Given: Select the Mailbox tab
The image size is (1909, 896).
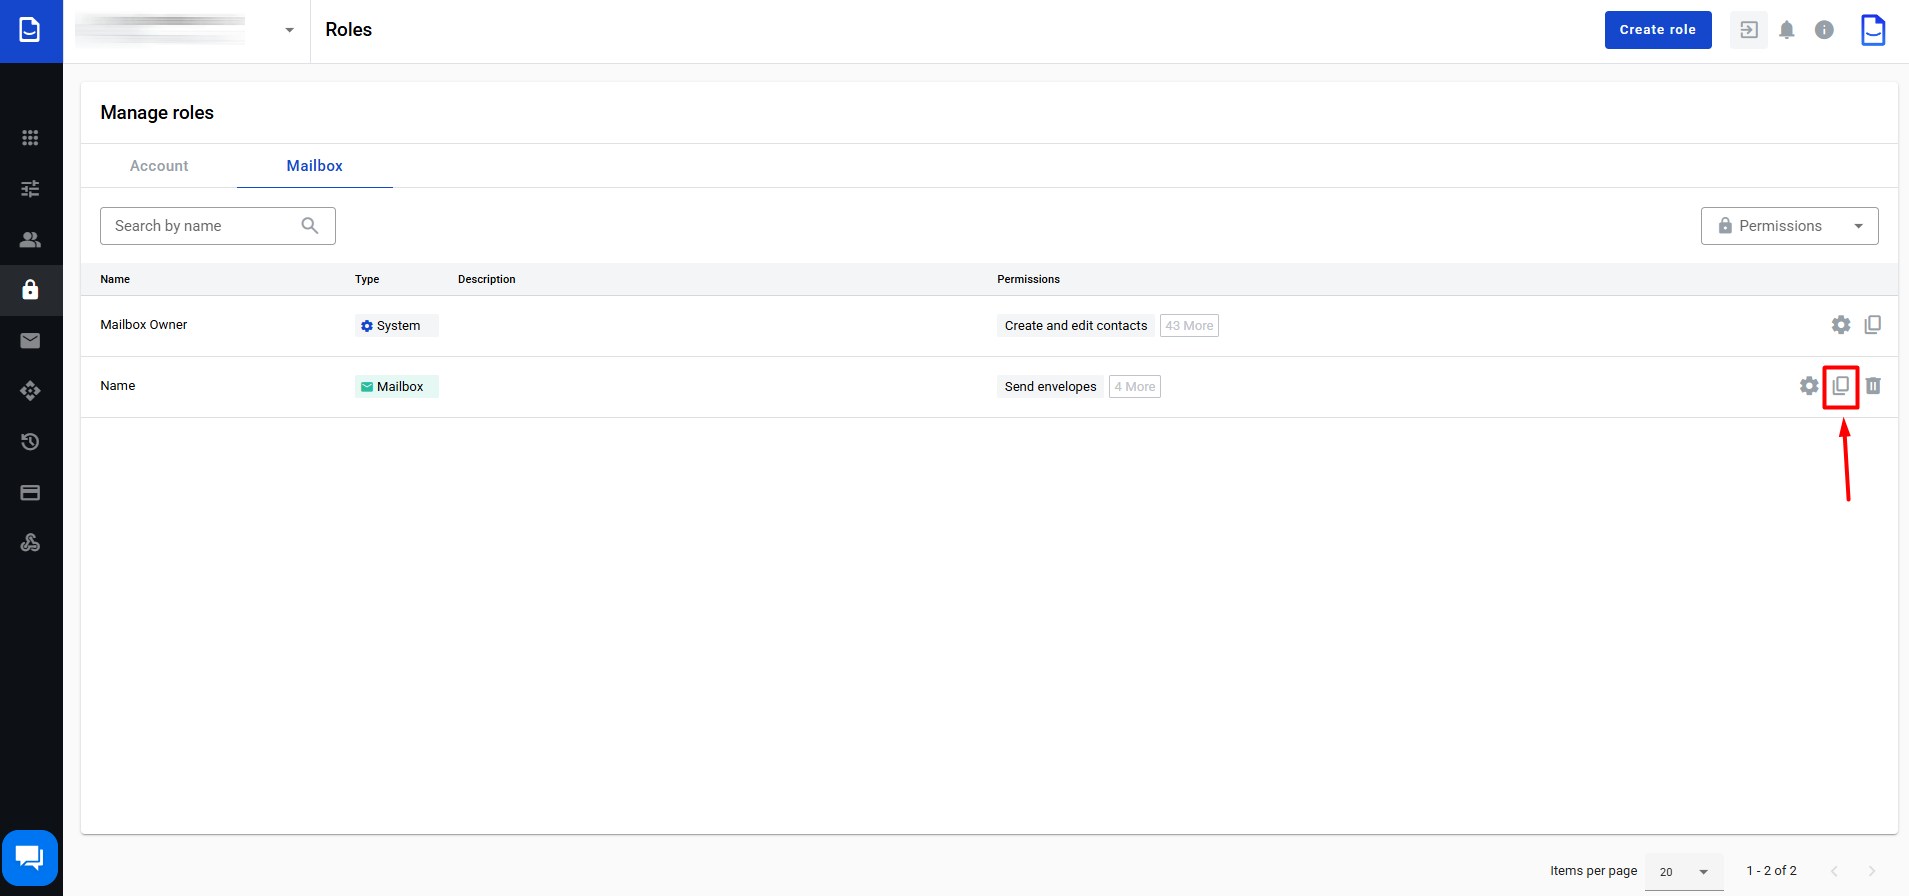Looking at the screenshot, I should [314, 166].
